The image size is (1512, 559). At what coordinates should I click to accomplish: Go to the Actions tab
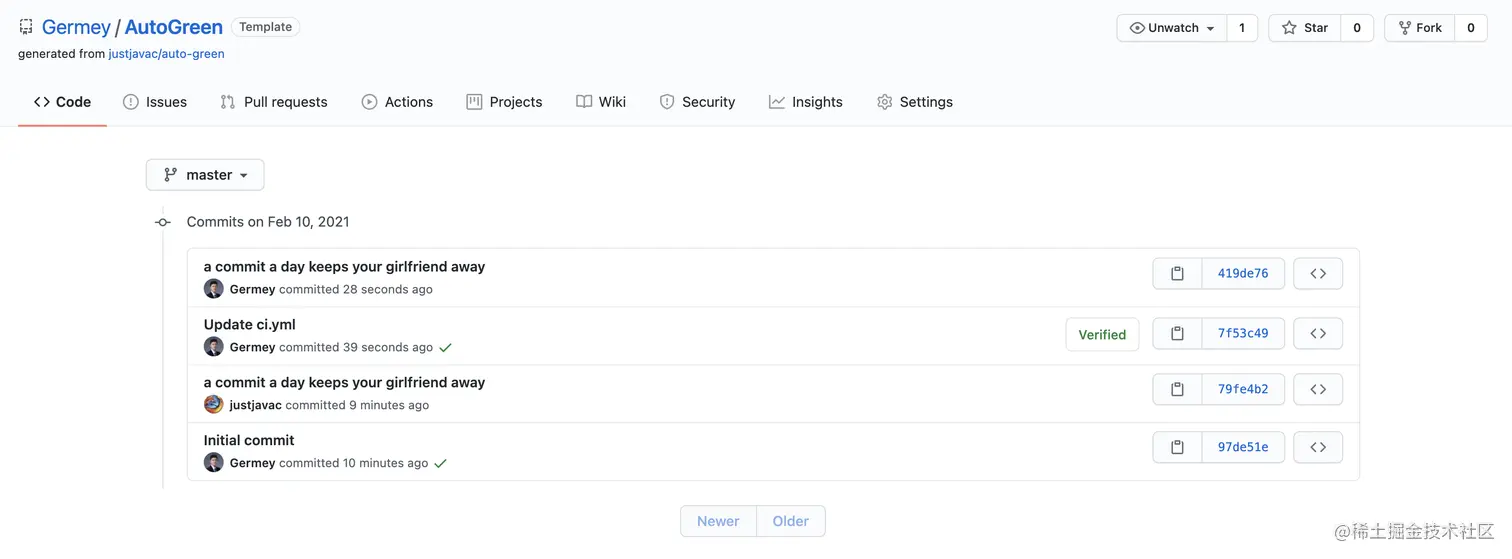coord(397,102)
